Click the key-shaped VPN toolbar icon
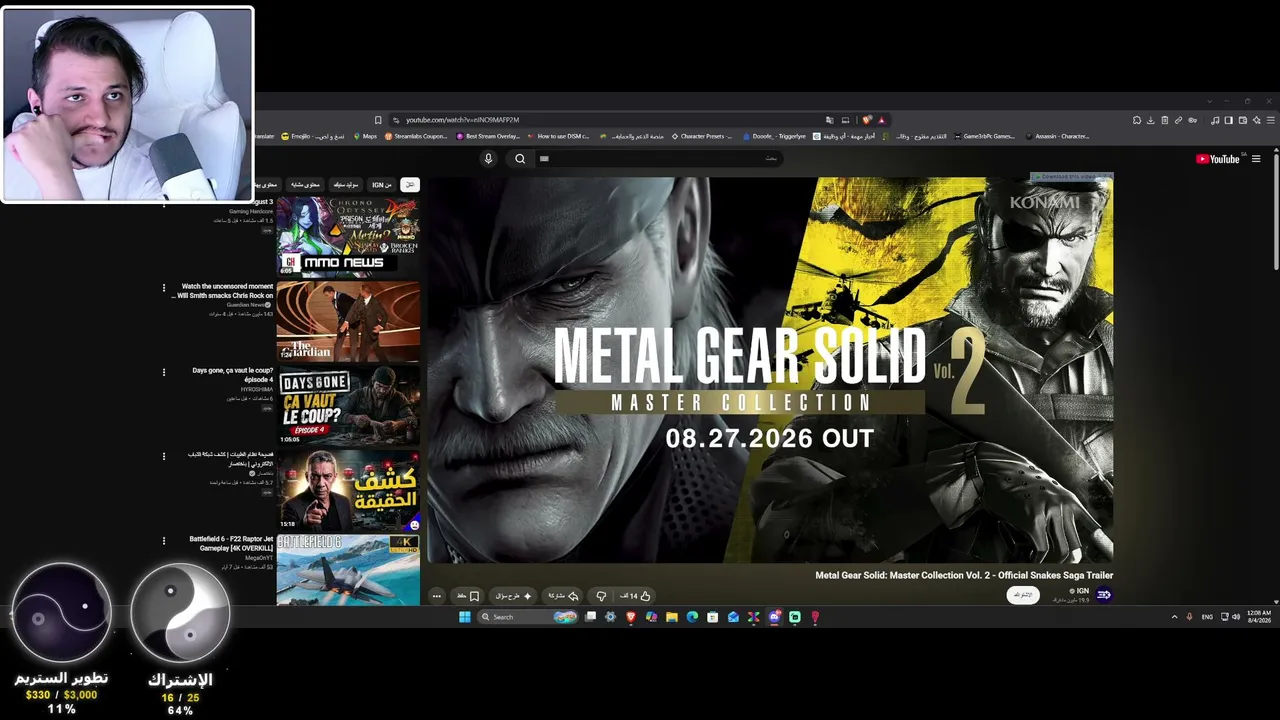Screen dimensions: 1280x720 pos(1192,120)
